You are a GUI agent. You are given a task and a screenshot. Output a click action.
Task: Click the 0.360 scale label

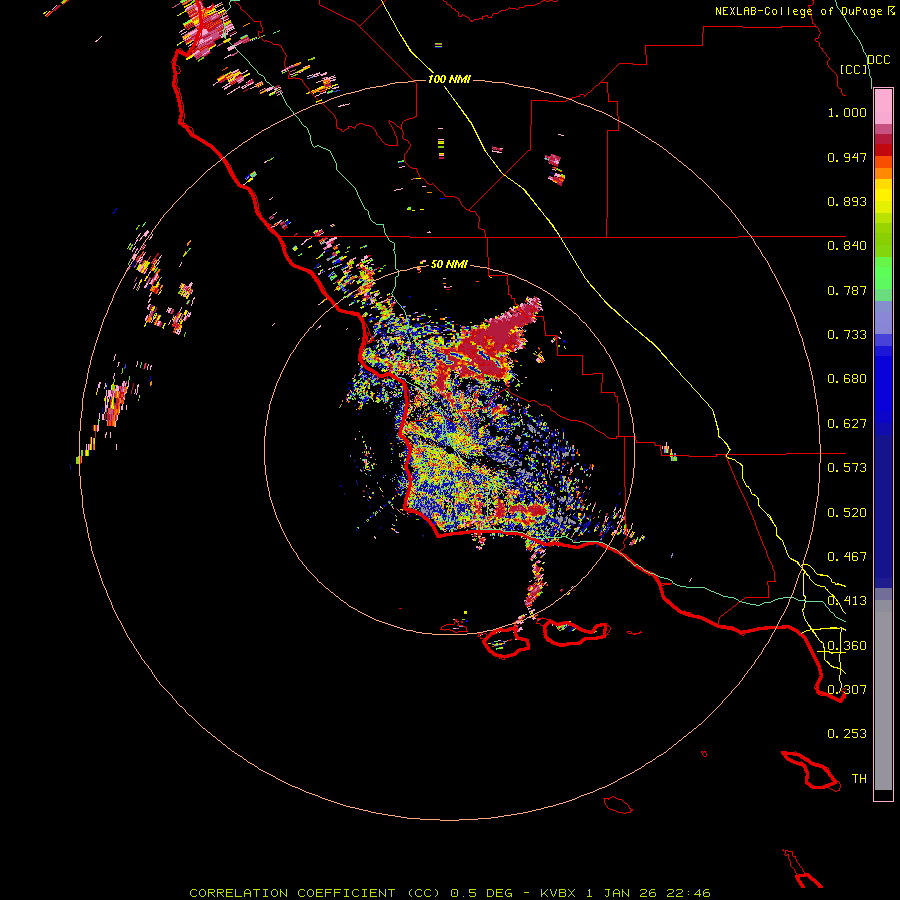coord(847,646)
